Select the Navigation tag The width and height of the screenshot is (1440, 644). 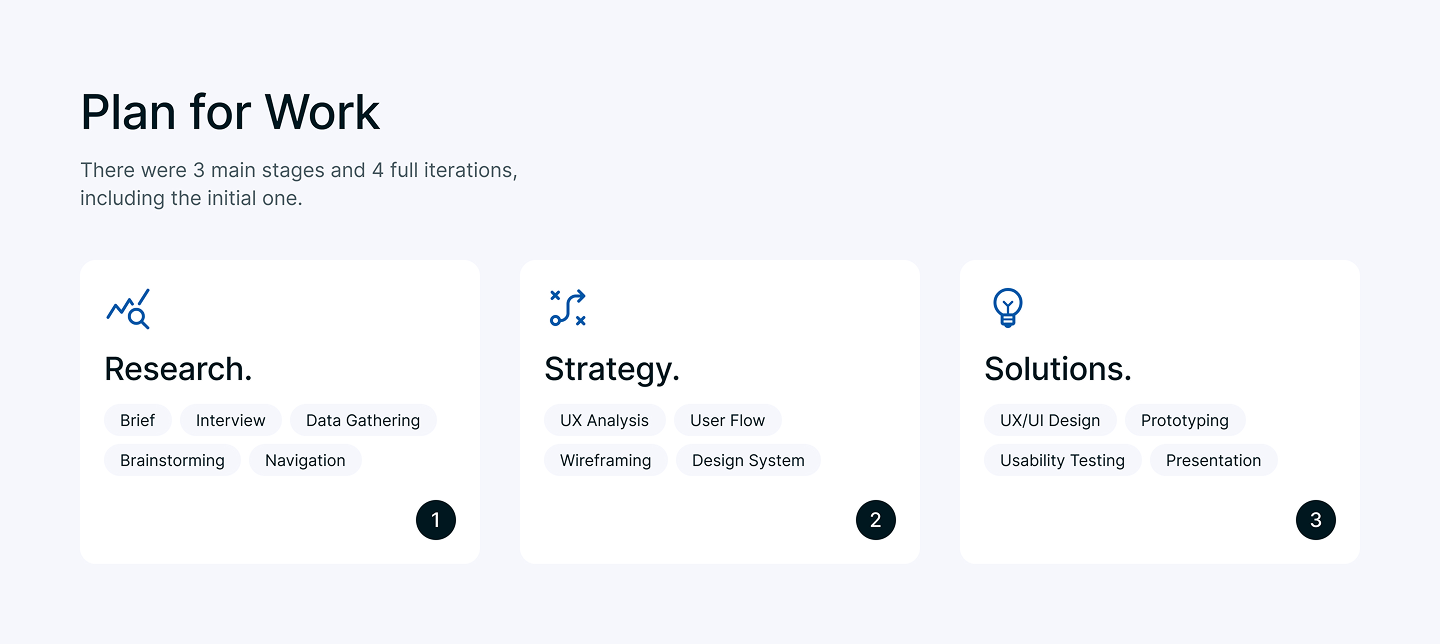point(305,460)
